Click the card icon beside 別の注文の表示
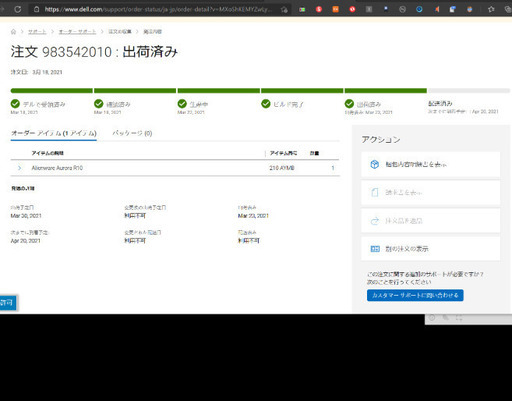Image resolution: width=512 pixels, height=401 pixels. tap(375, 249)
